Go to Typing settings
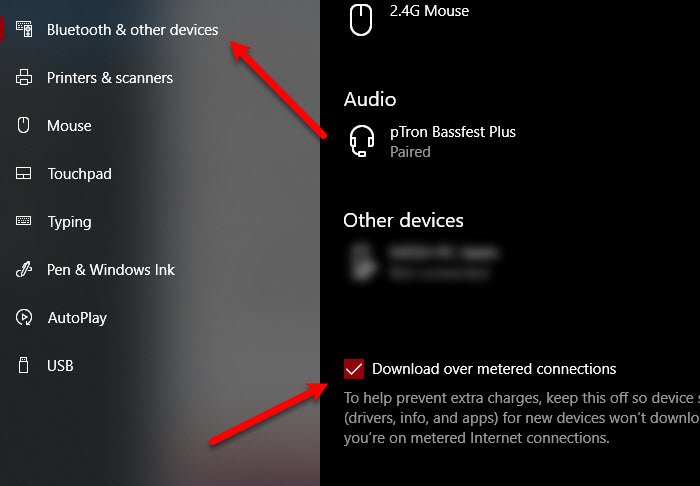The image size is (700, 486). [x=70, y=222]
